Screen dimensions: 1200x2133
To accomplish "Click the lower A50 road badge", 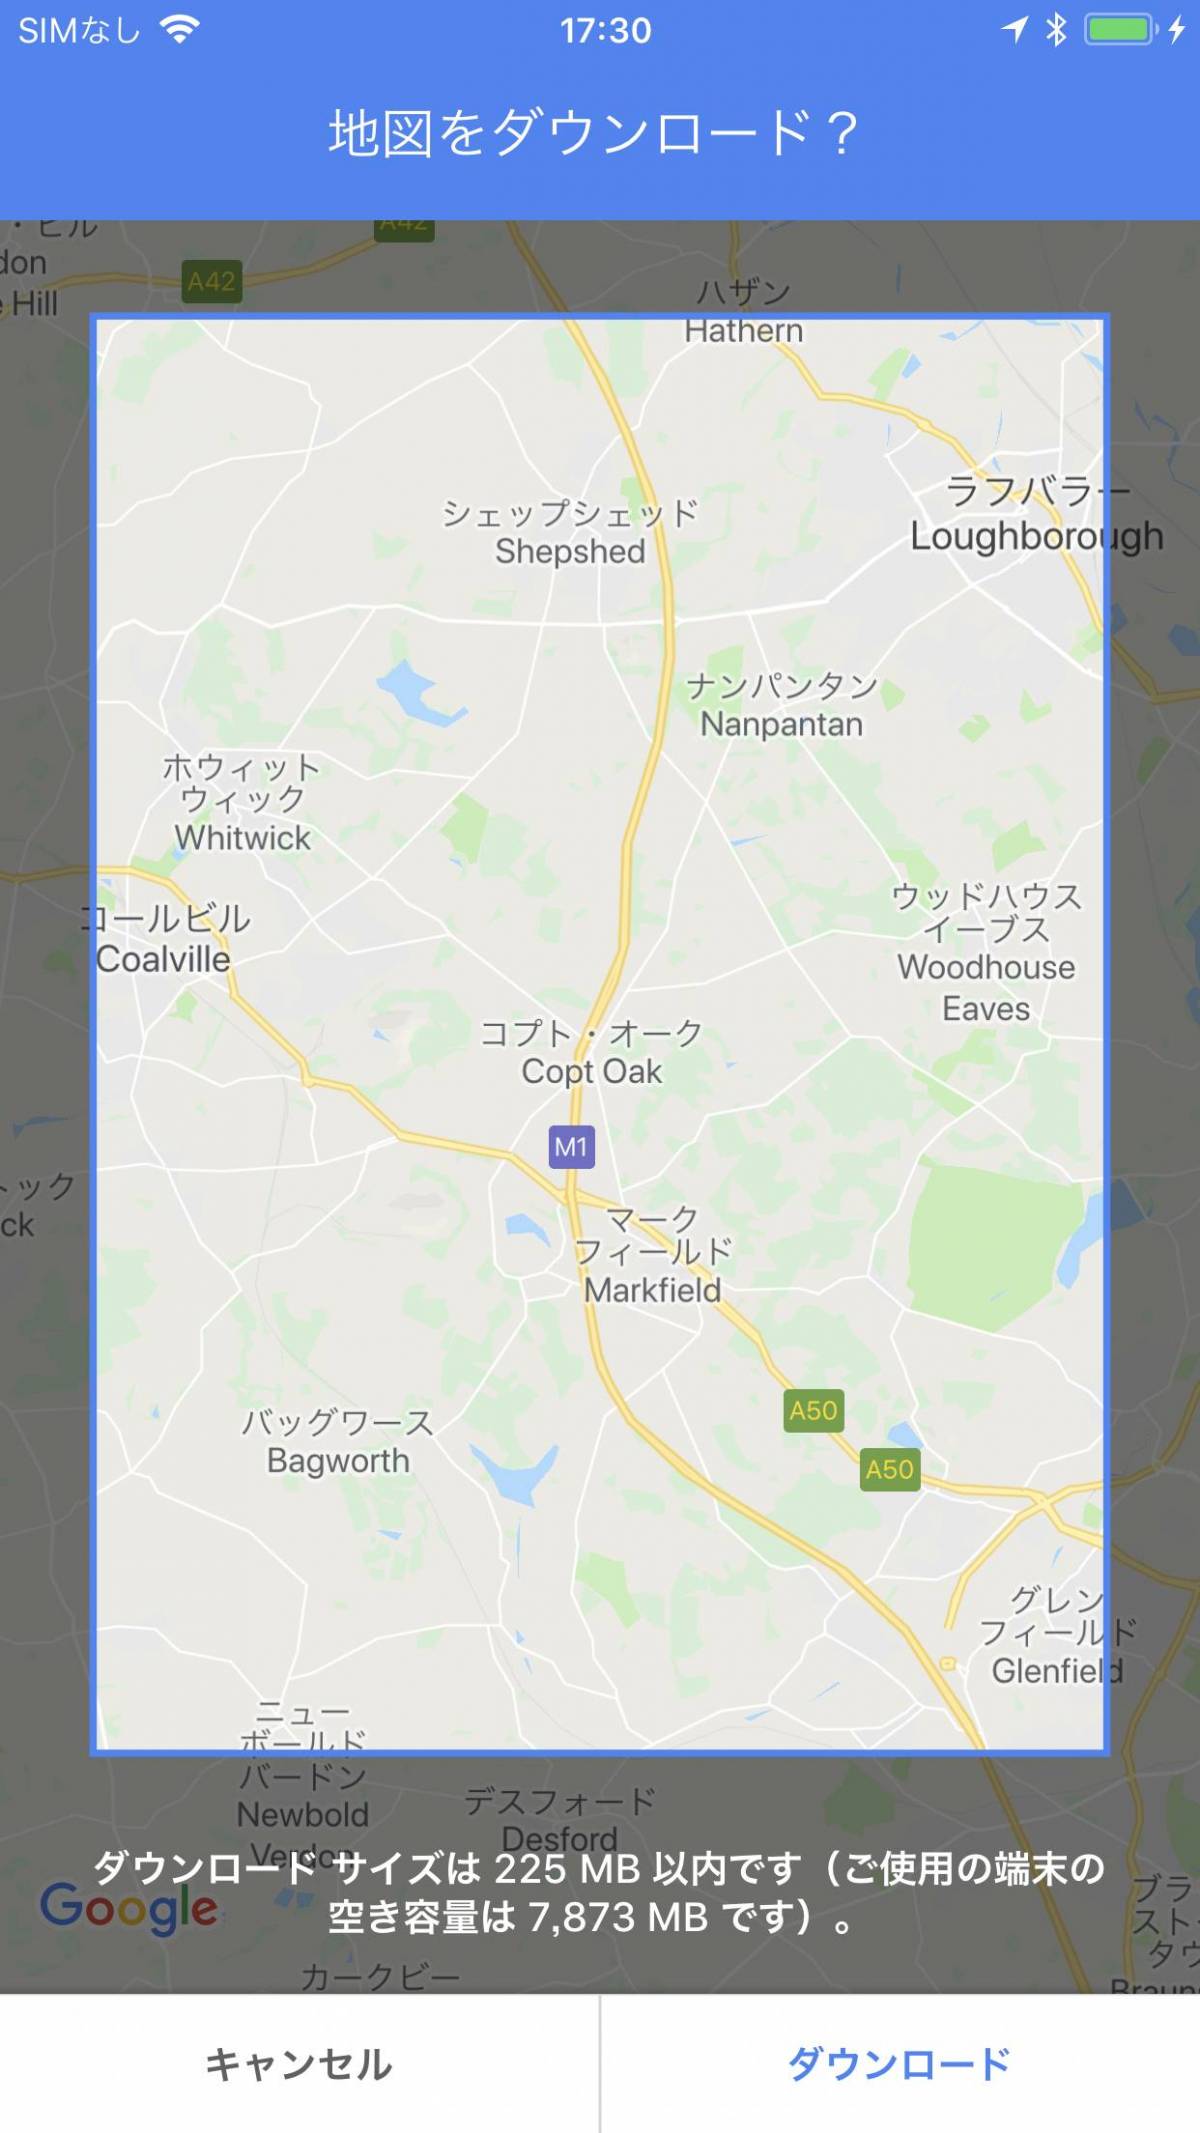I will pyautogui.click(x=890, y=1469).
